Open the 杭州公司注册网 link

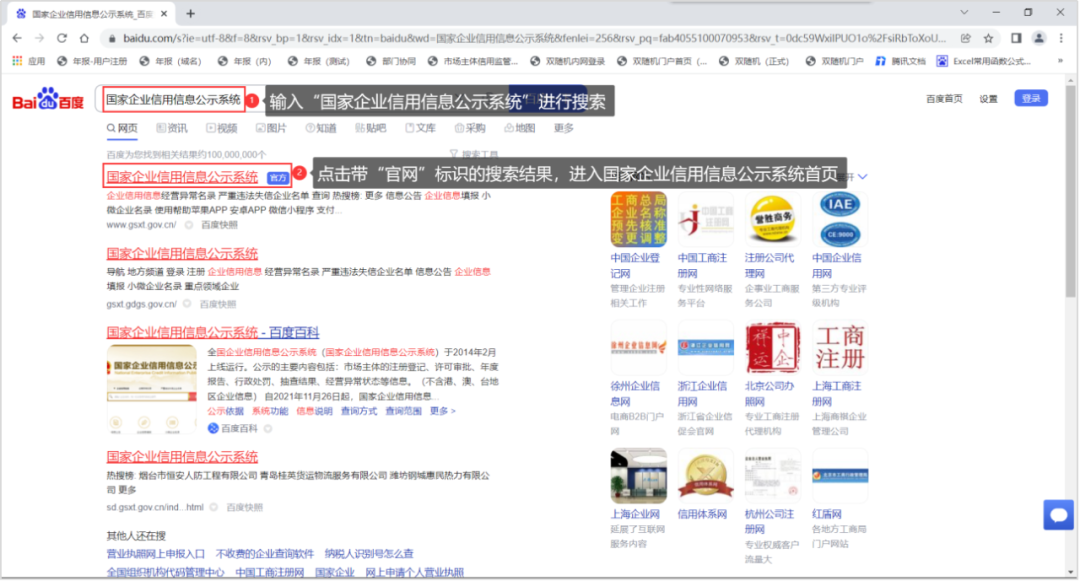pyautogui.click(x=769, y=521)
